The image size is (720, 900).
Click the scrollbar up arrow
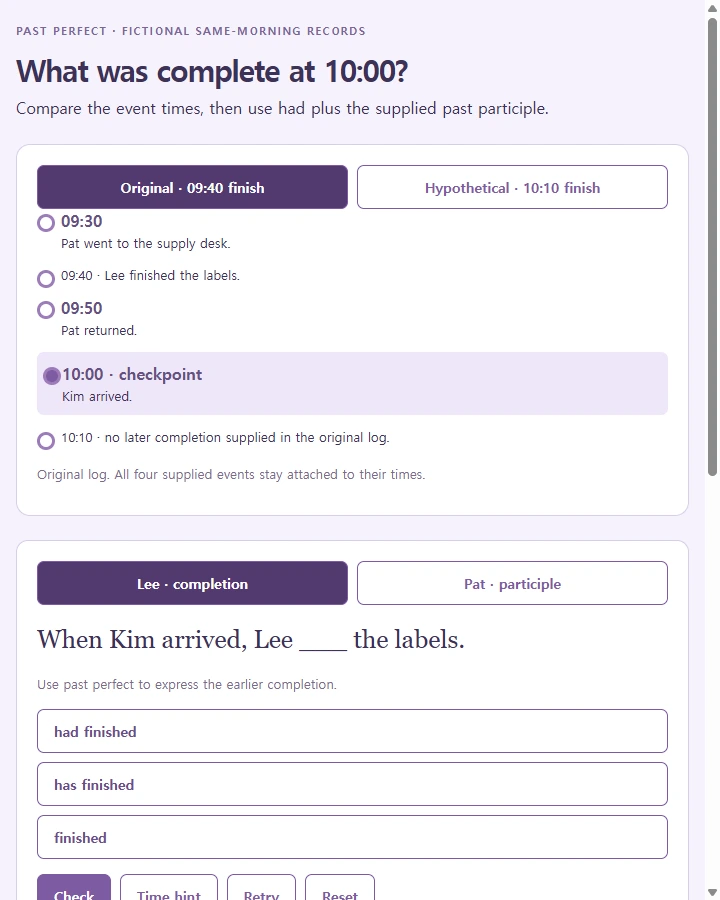click(712, 8)
